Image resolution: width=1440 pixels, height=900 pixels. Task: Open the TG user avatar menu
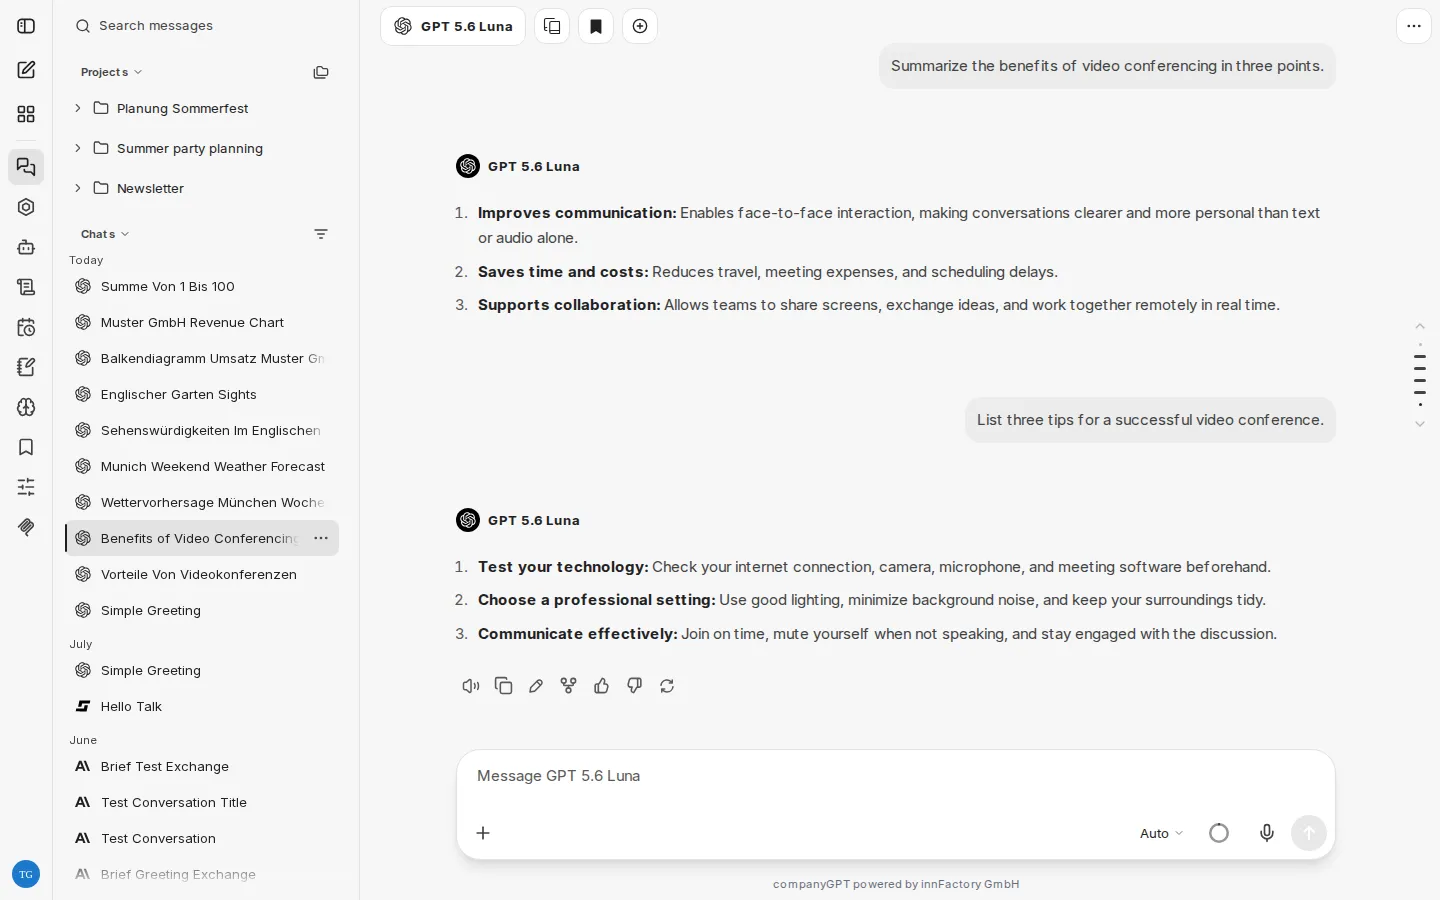[26, 874]
